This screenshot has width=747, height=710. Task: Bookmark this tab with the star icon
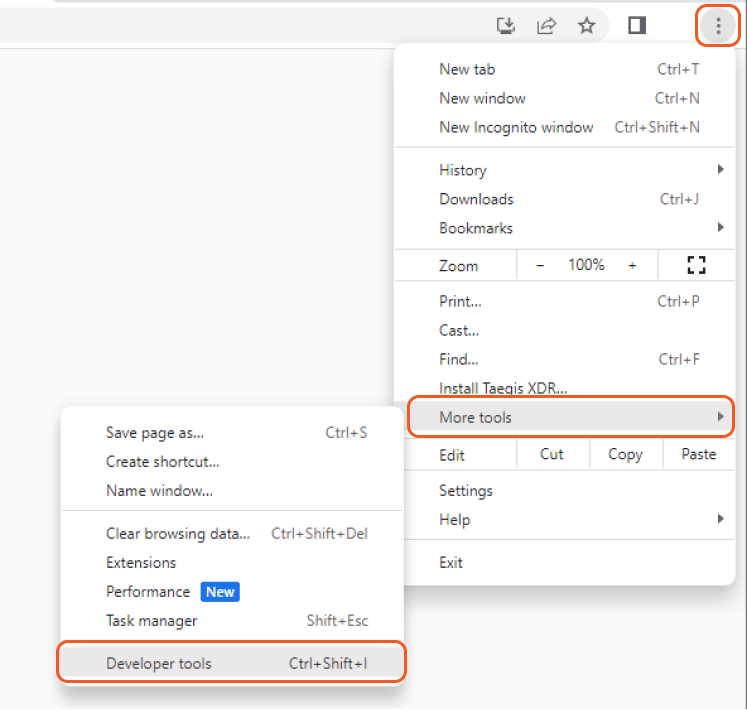(x=586, y=25)
